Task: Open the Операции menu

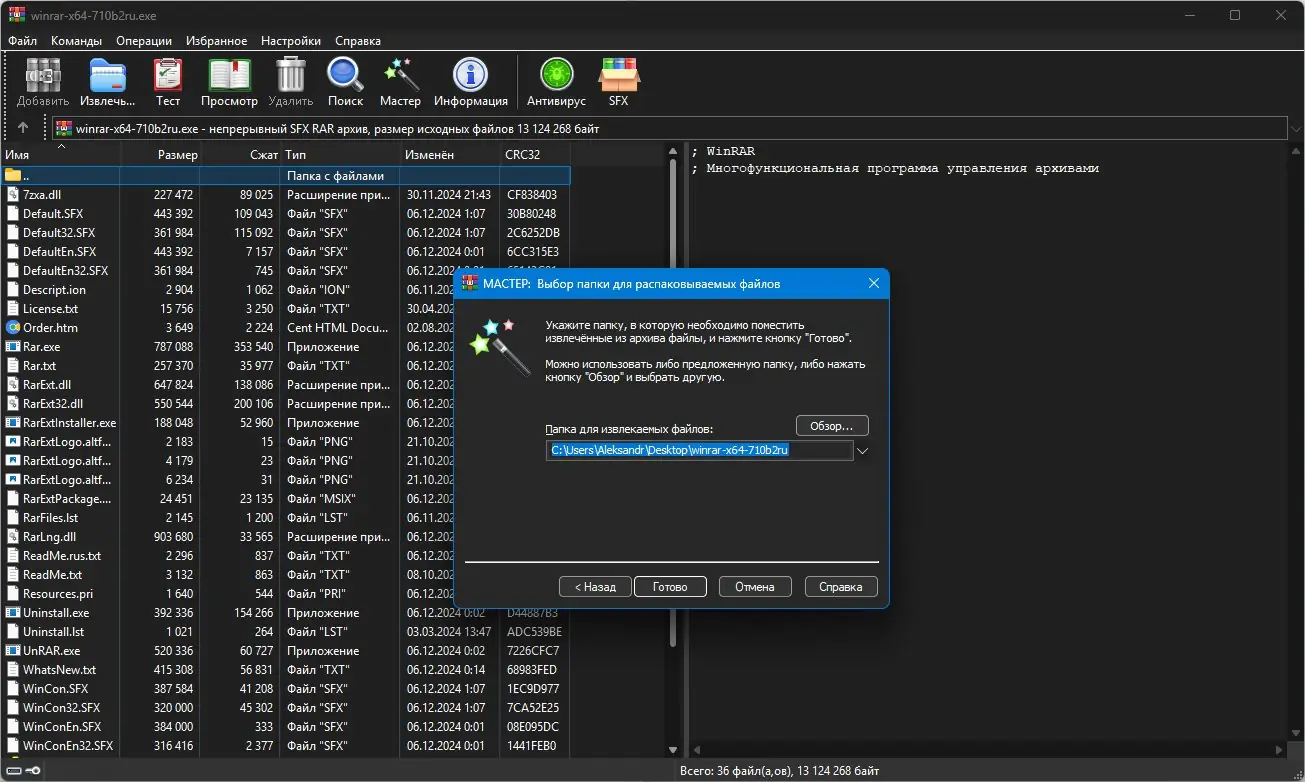Action: coord(144,41)
